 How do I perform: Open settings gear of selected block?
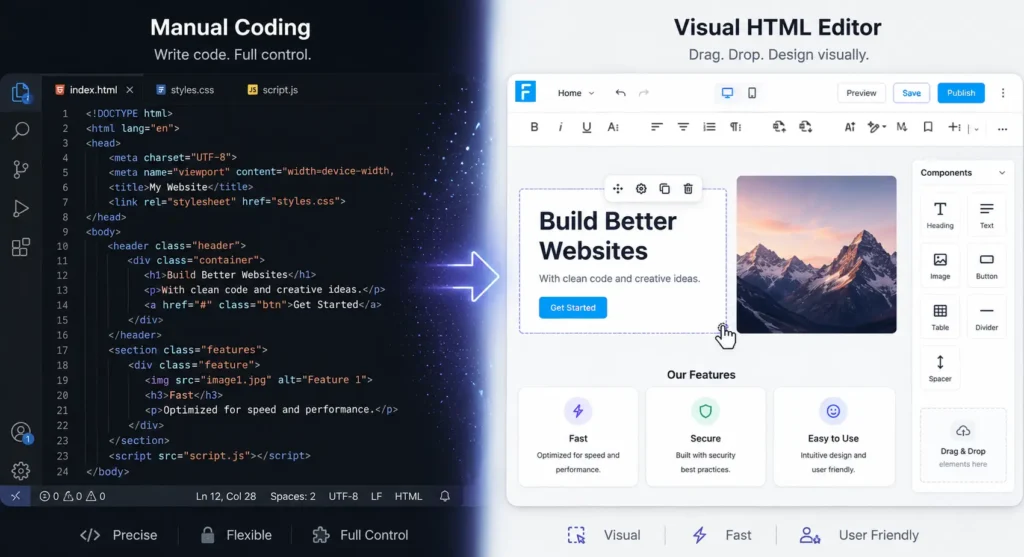pyautogui.click(x=641, y=189)
